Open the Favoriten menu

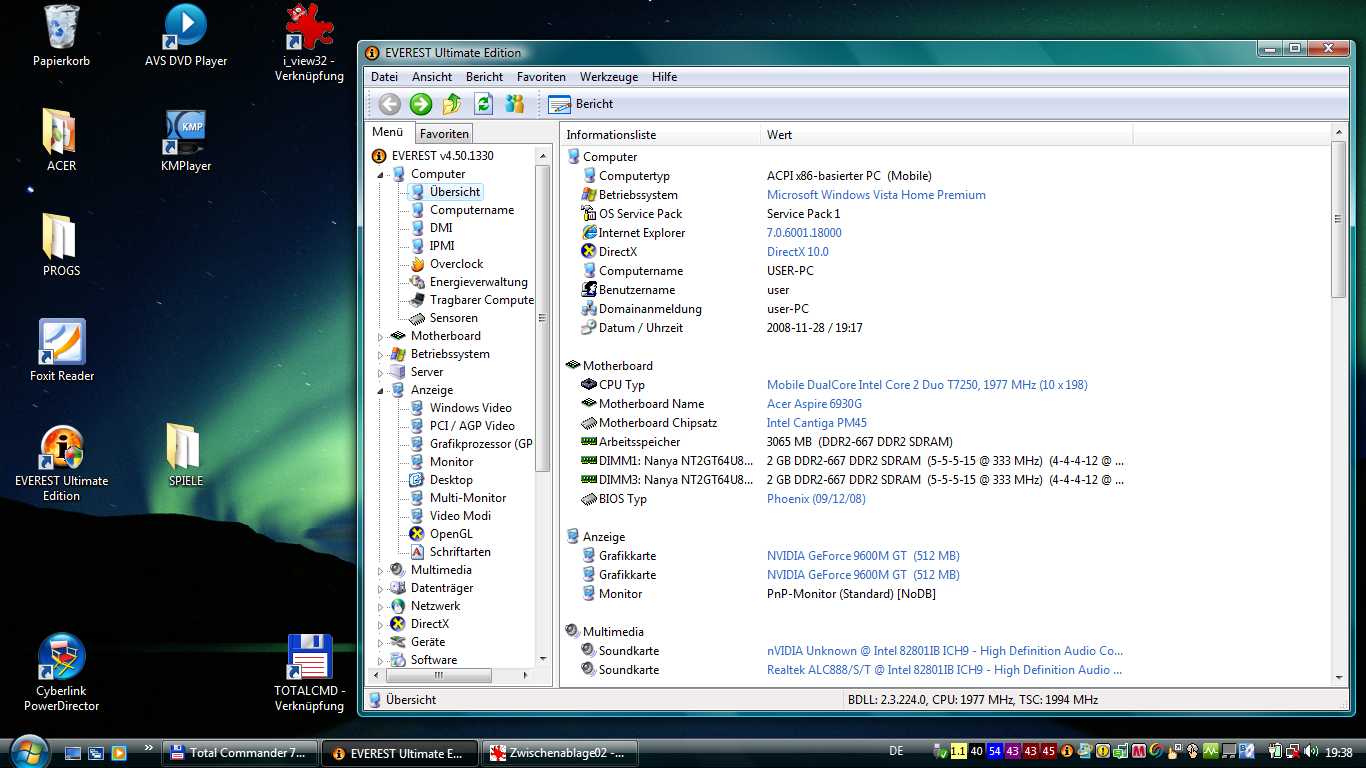click(x=541, y=77)
